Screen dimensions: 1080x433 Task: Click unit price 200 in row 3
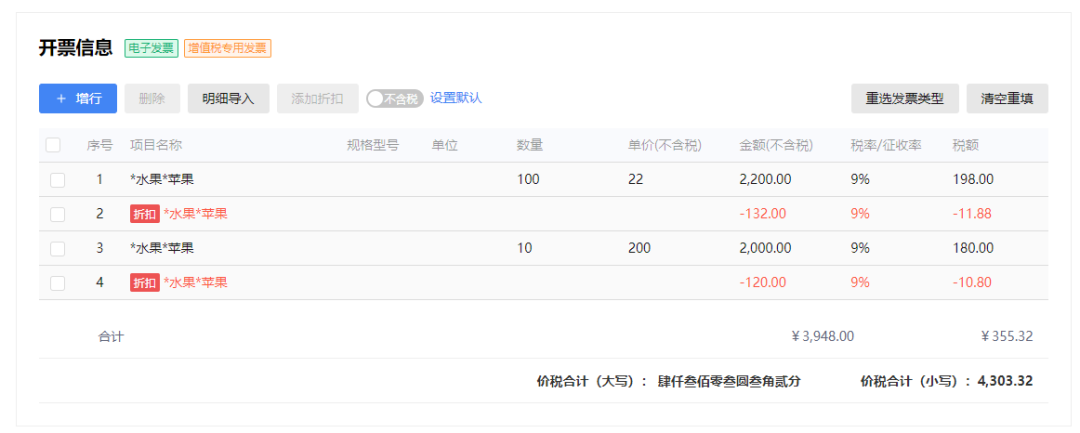coord(639,248)
